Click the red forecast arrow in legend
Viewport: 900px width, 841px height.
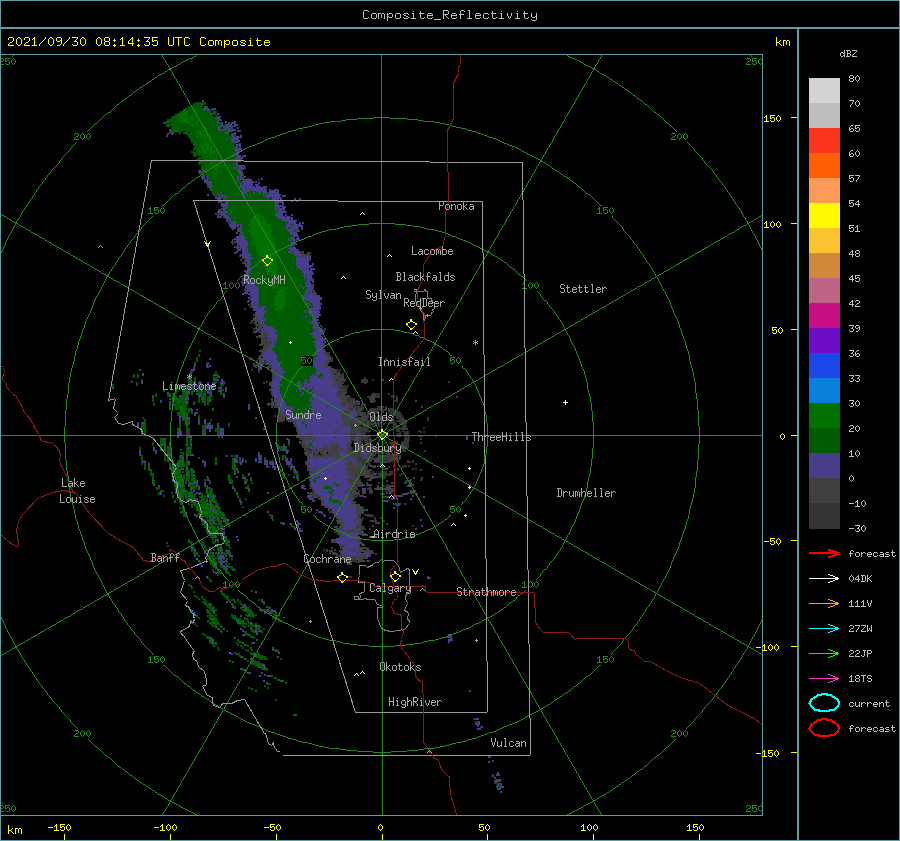point(824,553)
